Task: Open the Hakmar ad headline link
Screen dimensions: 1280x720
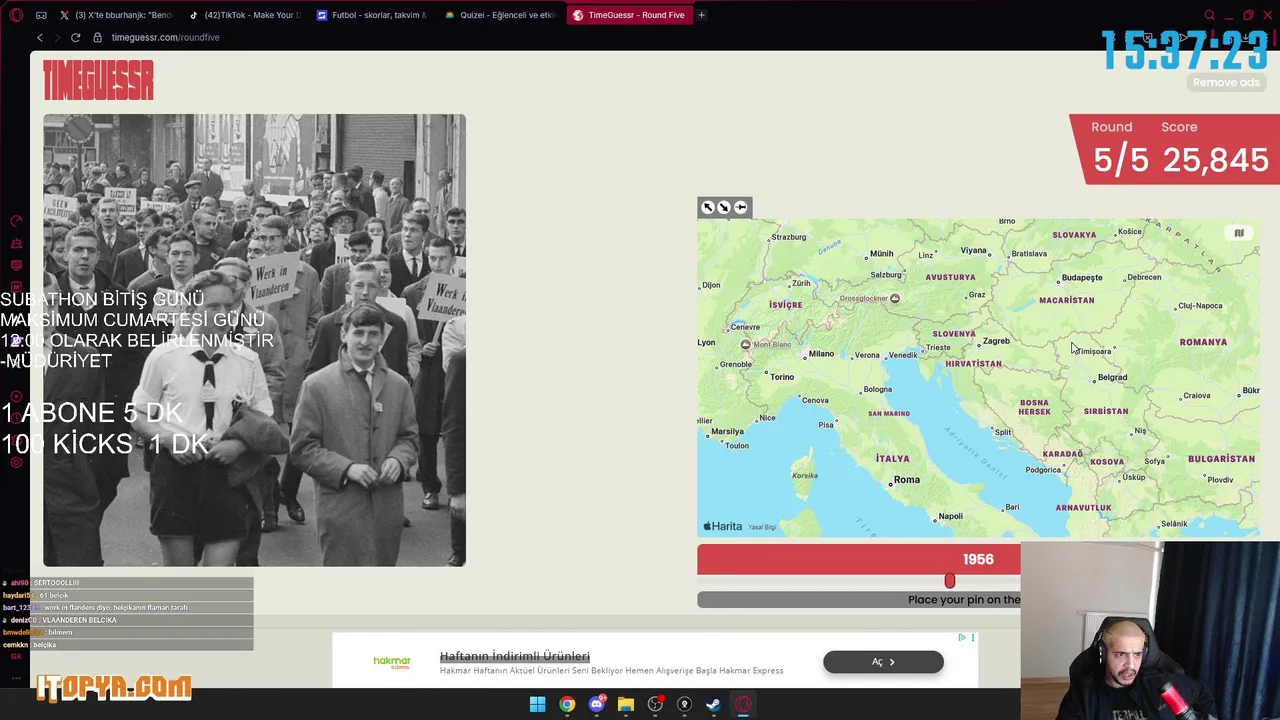Action: click(514, 656)
